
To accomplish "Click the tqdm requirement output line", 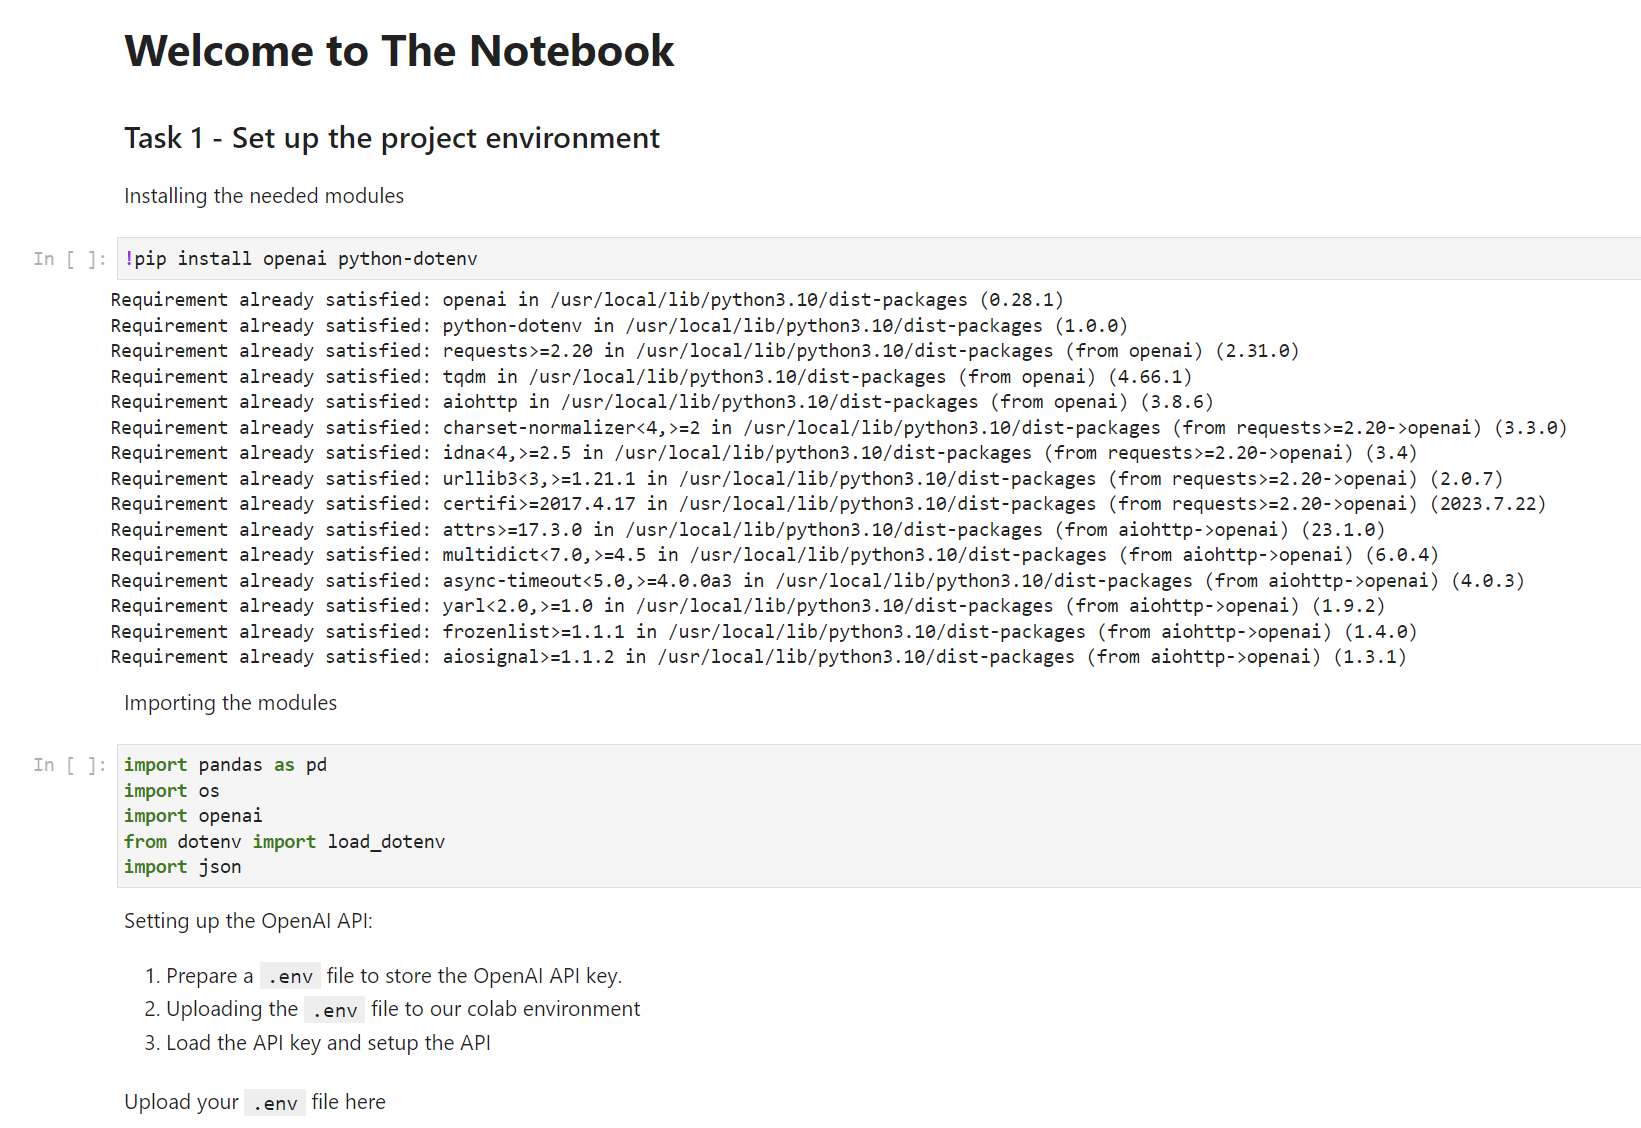I will pyautogui.click(x=650, y=377).
